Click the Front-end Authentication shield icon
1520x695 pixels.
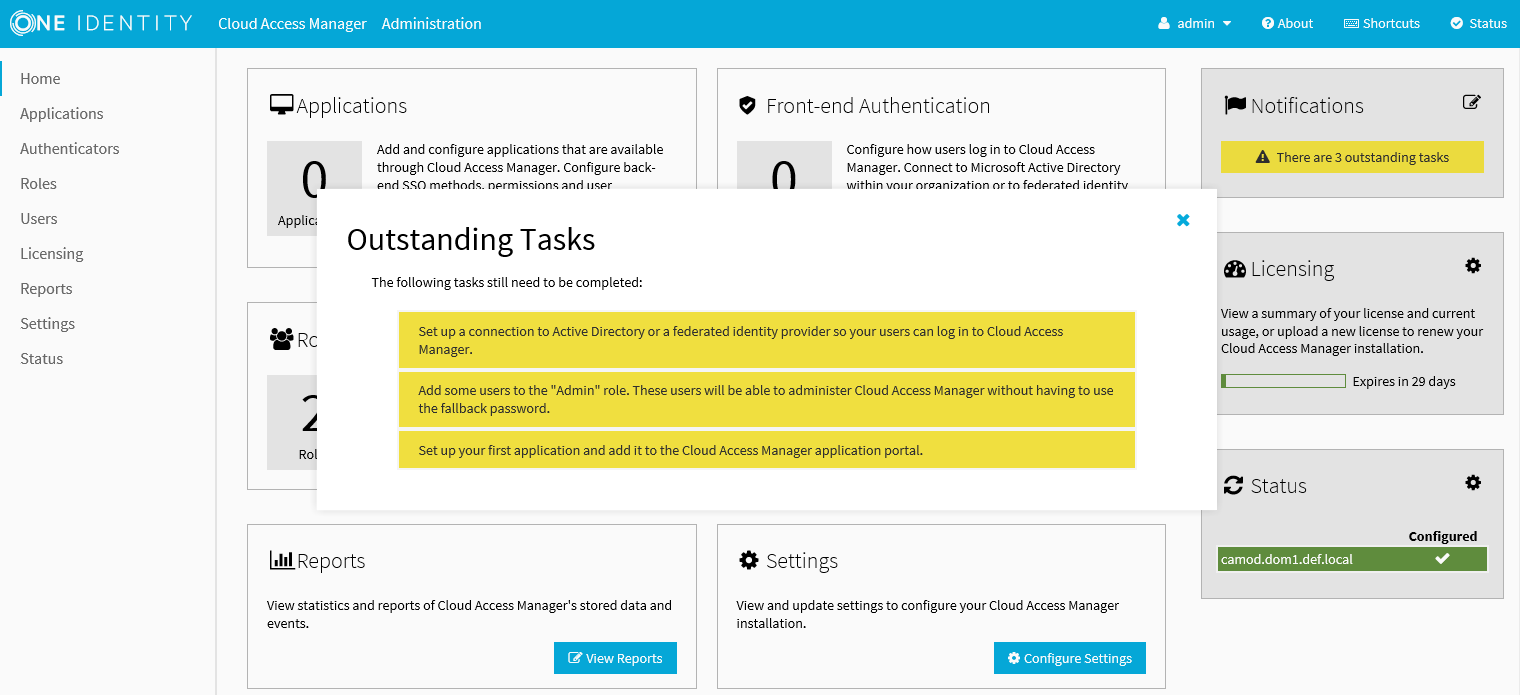tap(747, 105)
